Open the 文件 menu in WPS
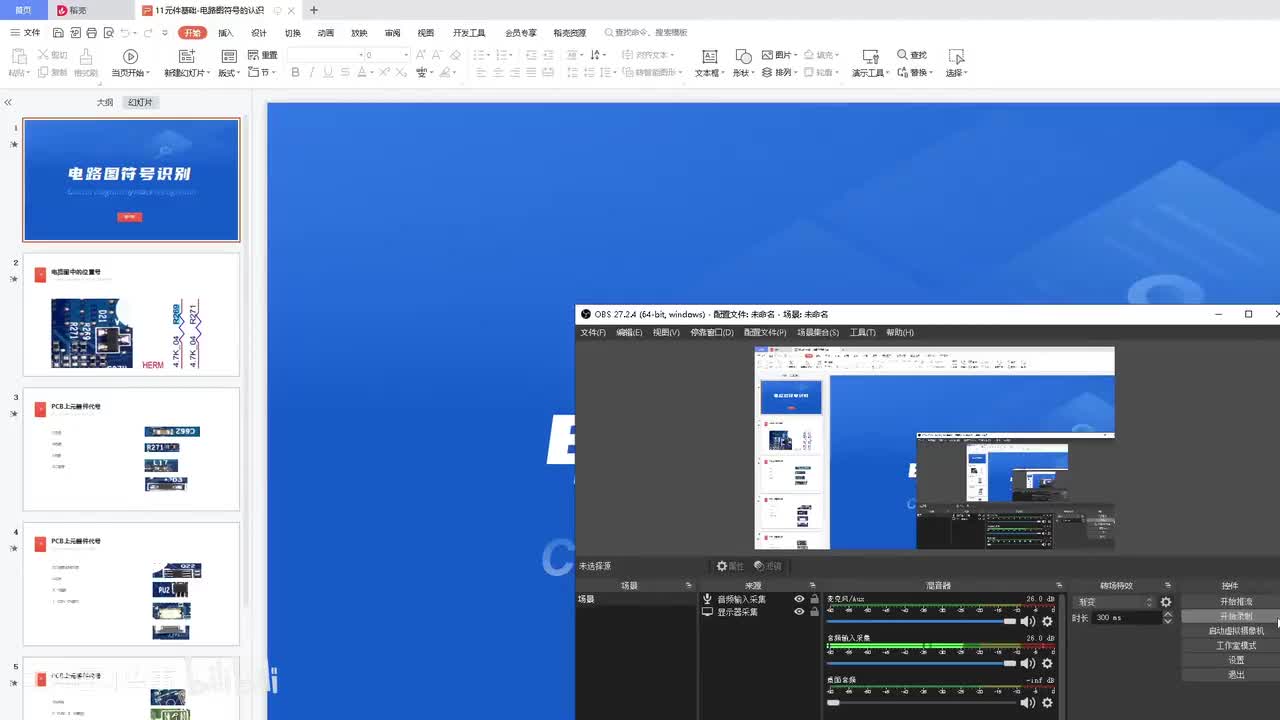Screen dimensions: 1280x720 coord(26,33)
